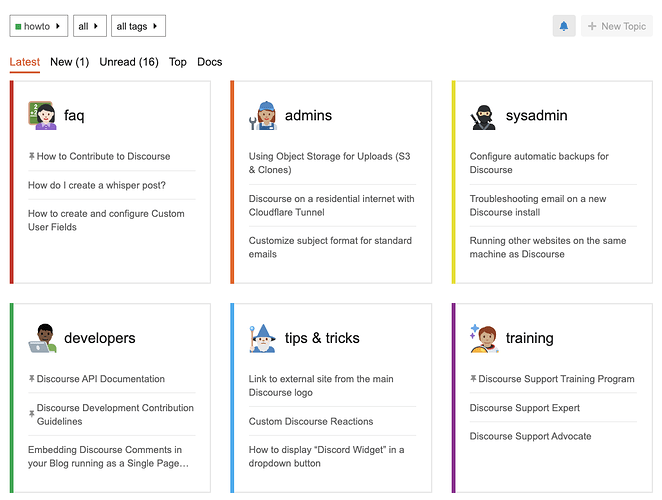Open the admins category heading

308,115
